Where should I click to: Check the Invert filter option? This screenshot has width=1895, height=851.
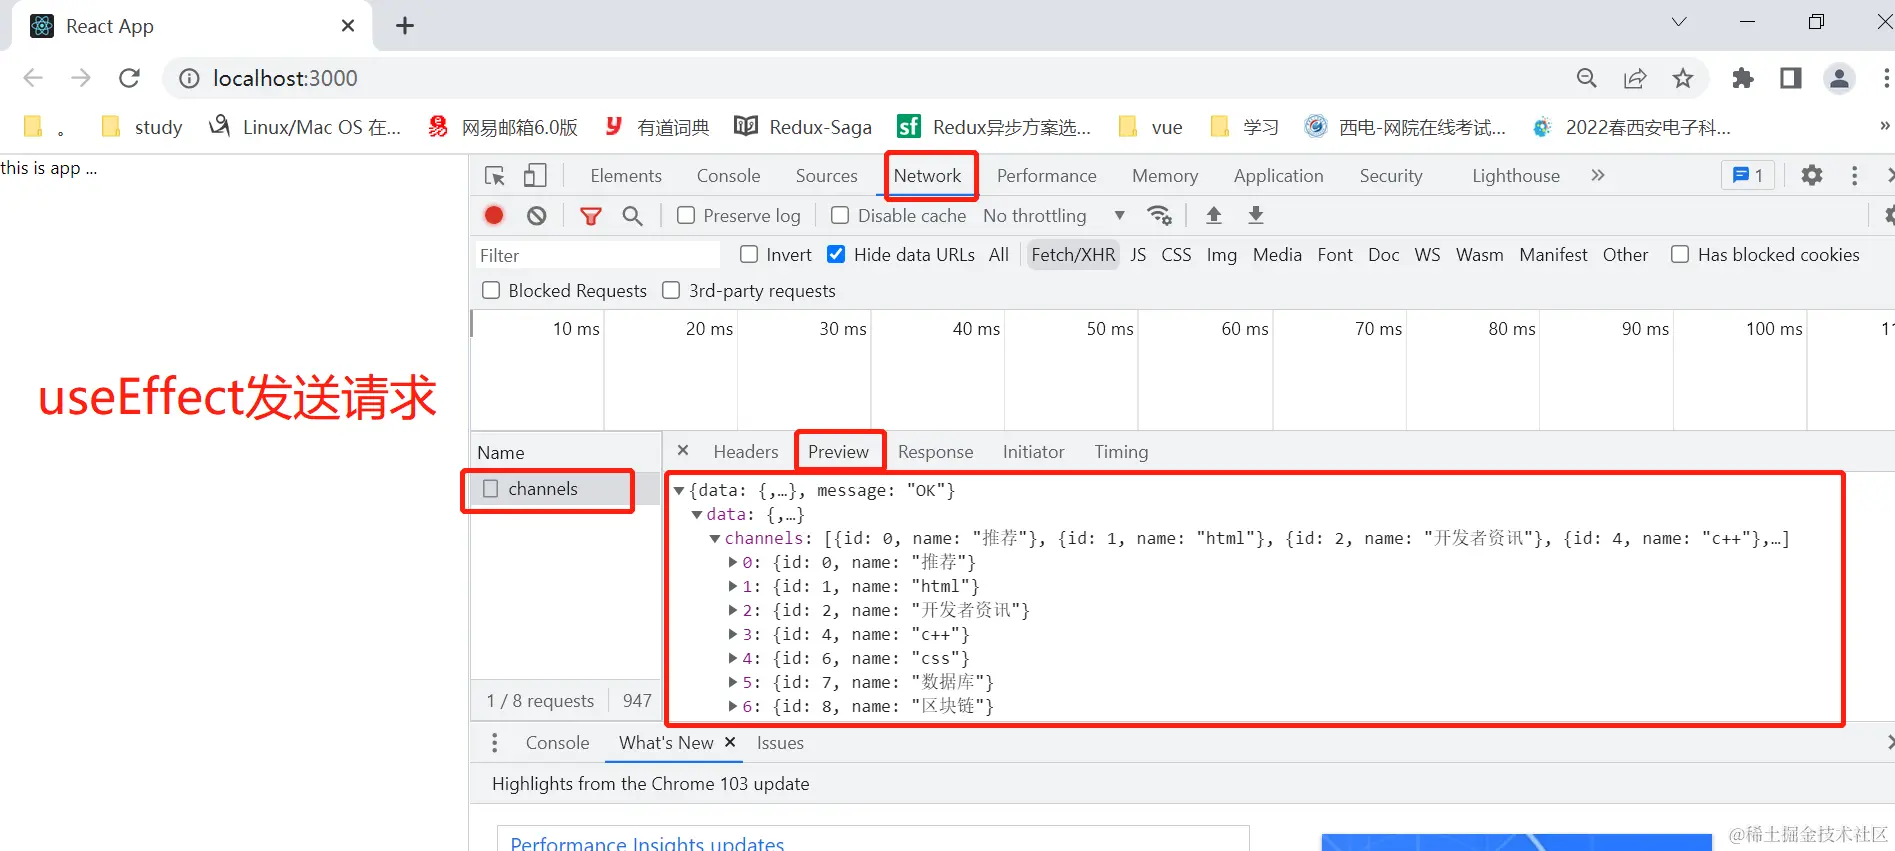(749, 254)
